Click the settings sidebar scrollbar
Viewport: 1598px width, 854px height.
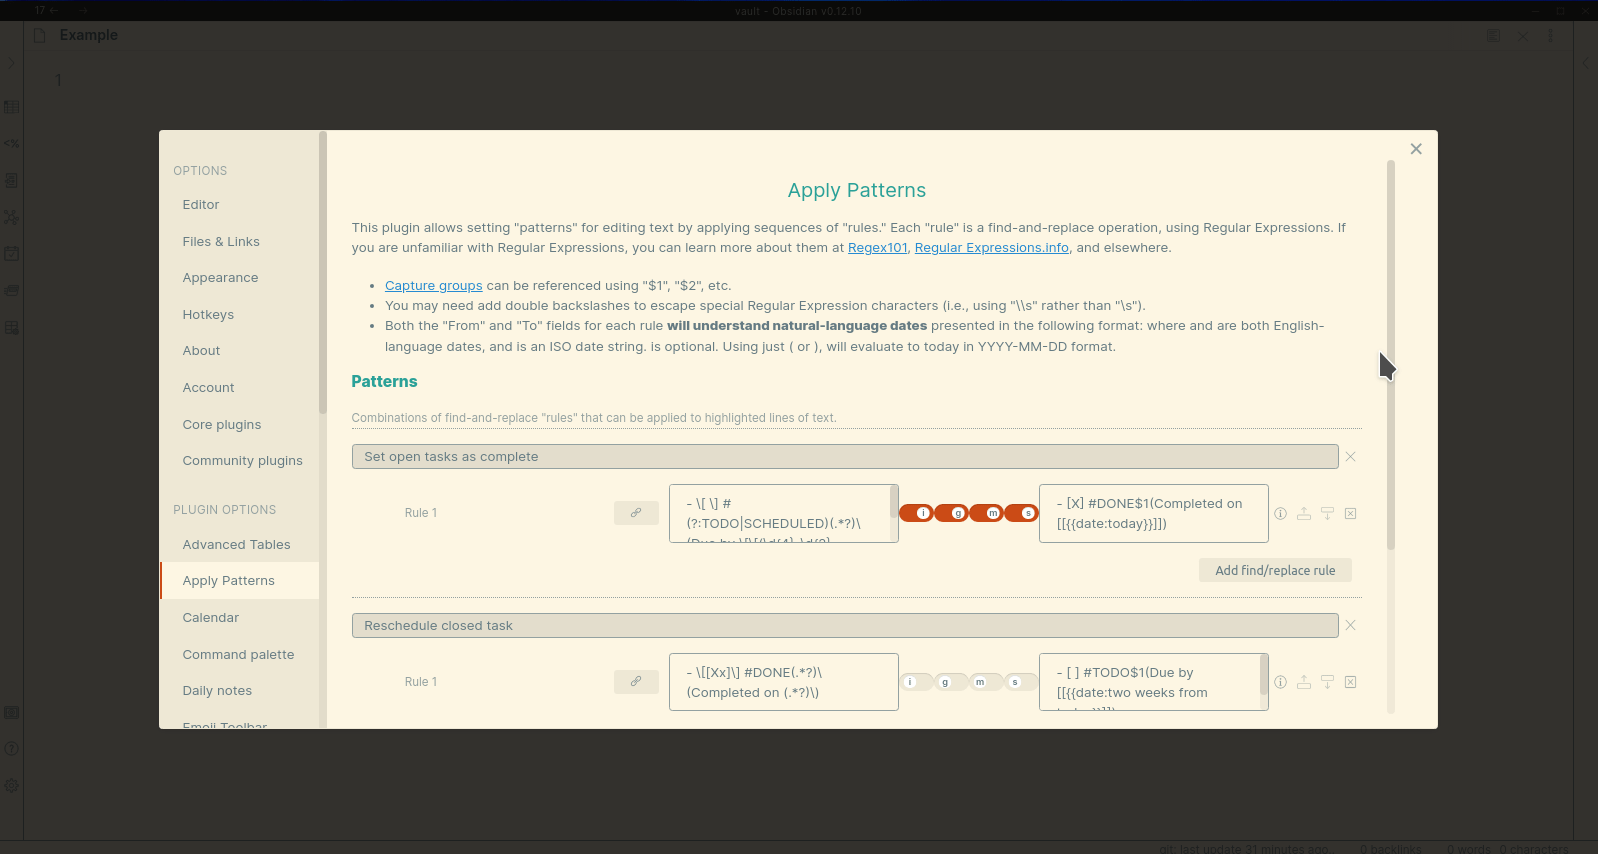click(x=322, y=272)
